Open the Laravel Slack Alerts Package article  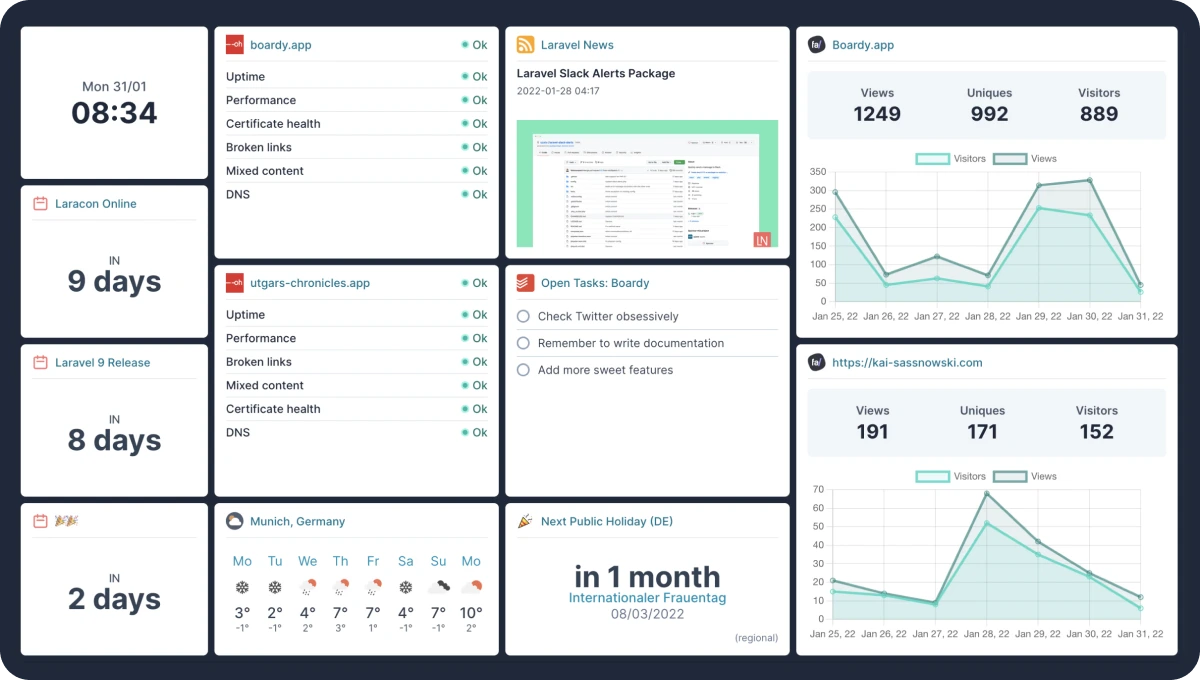click(x=596, y=73)
